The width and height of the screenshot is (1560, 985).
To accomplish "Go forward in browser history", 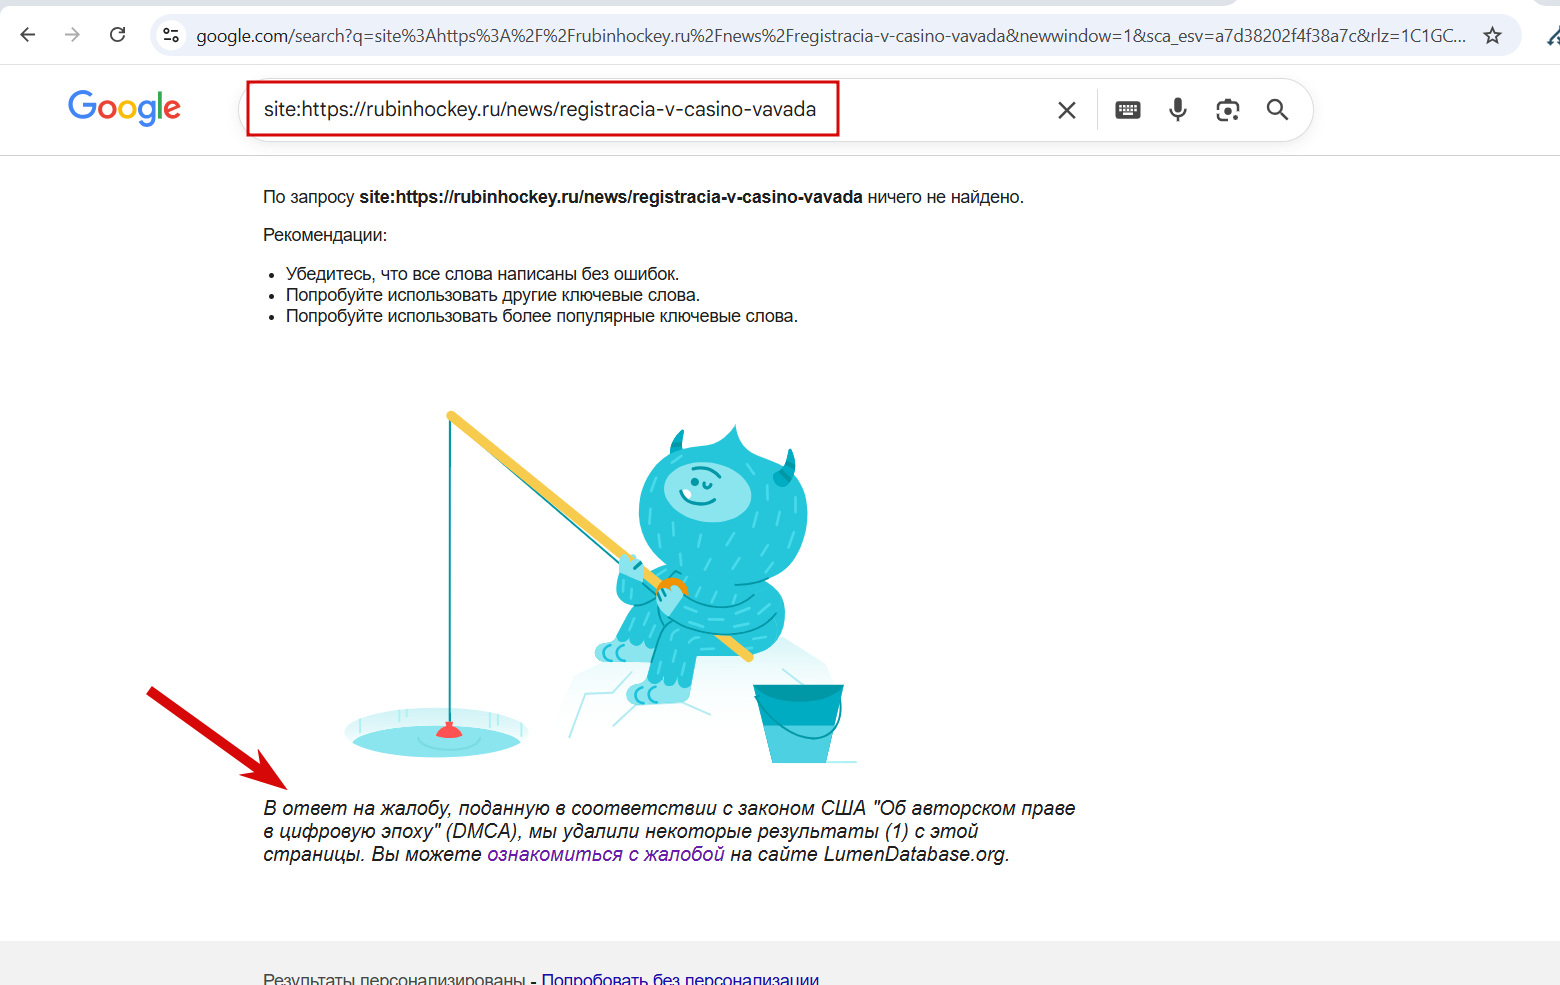I will click(72, 35).
